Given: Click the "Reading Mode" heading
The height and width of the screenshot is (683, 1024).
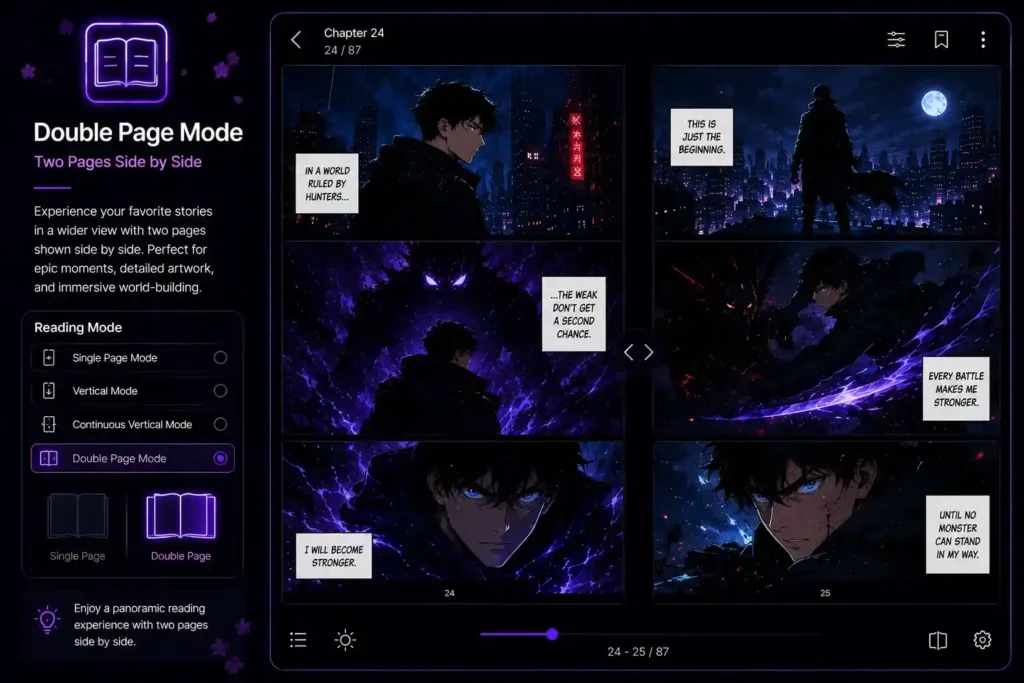Looking at the screenshot, I should 78,327.
